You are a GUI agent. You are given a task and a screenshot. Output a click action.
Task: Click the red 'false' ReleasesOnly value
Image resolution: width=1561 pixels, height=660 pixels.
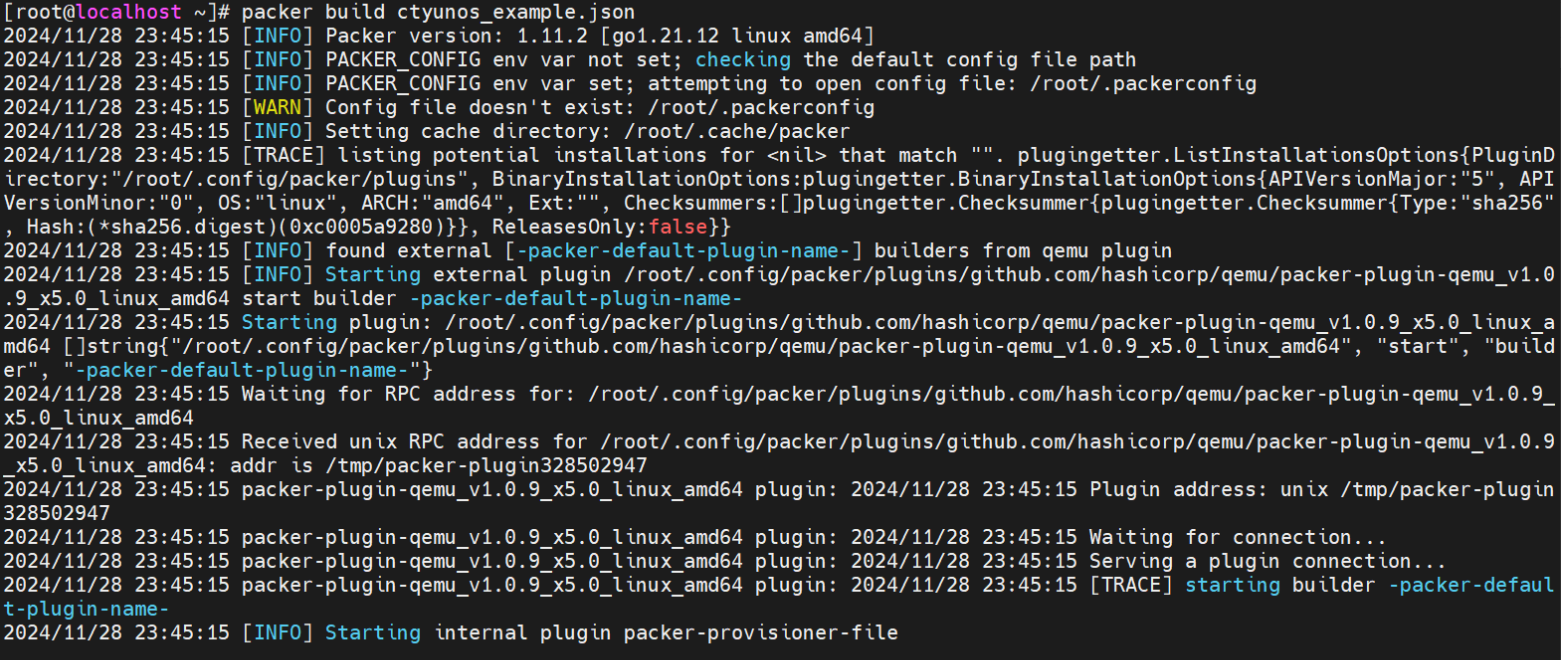683,227
